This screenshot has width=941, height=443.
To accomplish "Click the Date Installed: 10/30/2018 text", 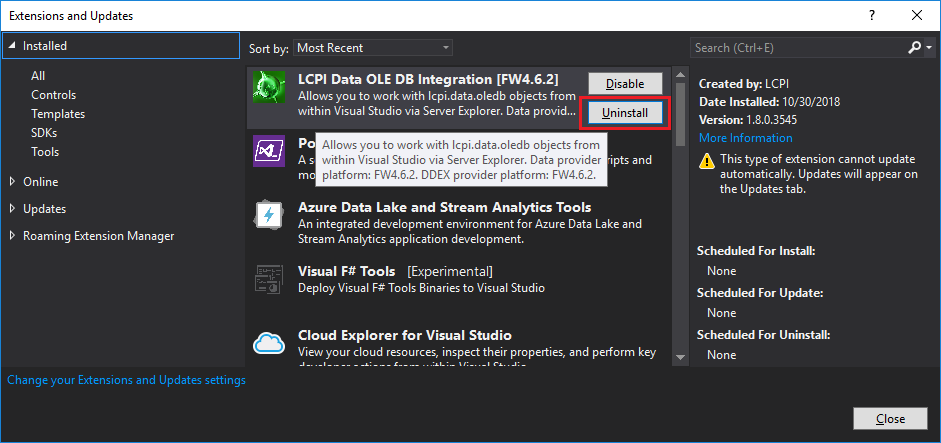I will tap(769, 101).
